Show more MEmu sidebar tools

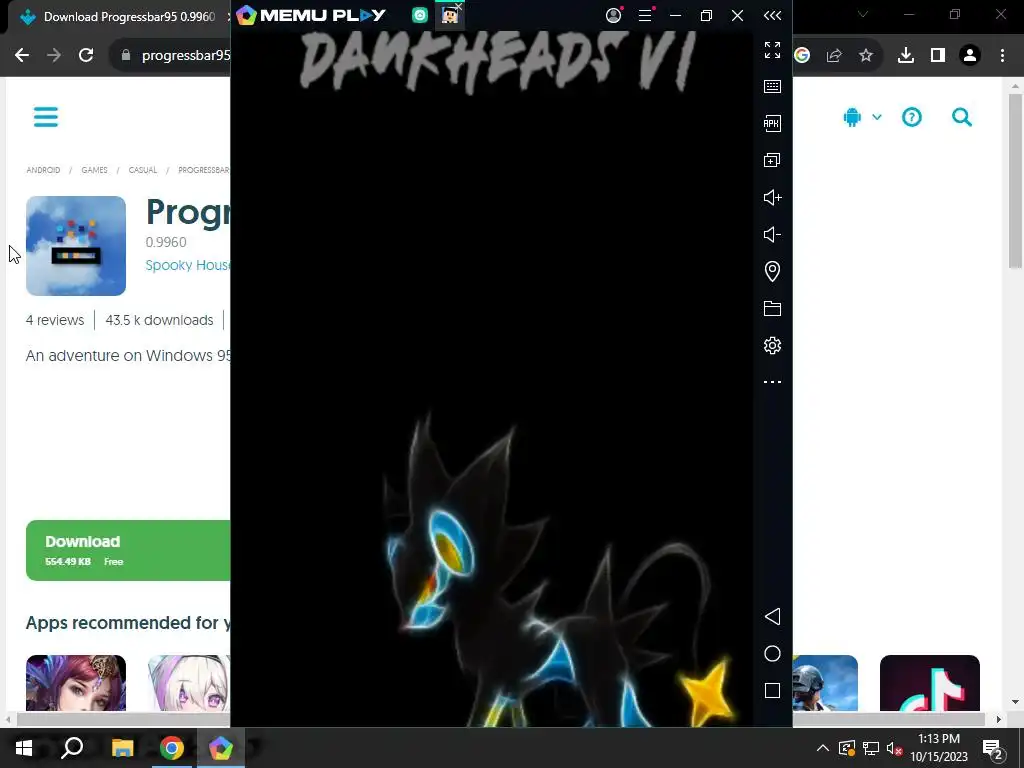[x=772, y=382]
